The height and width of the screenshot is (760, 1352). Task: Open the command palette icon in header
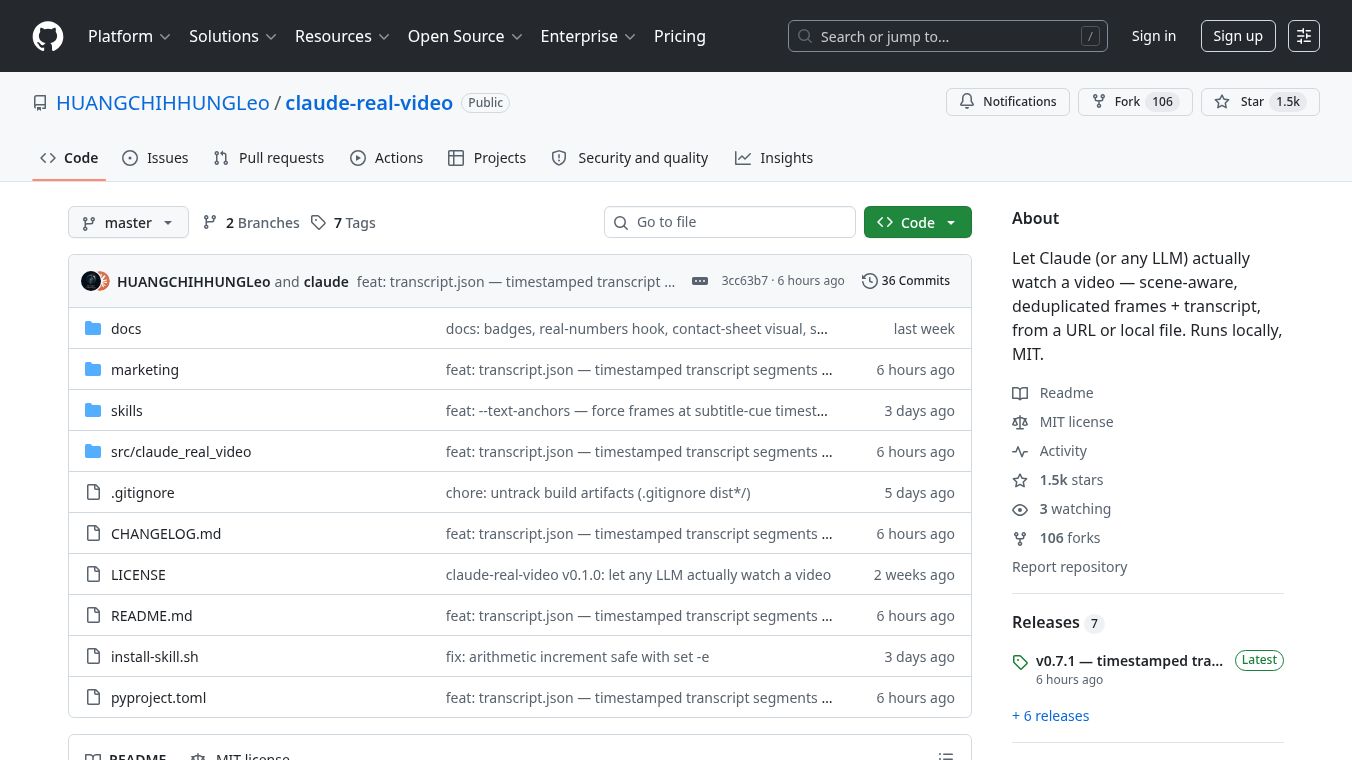coord(1304,36)
